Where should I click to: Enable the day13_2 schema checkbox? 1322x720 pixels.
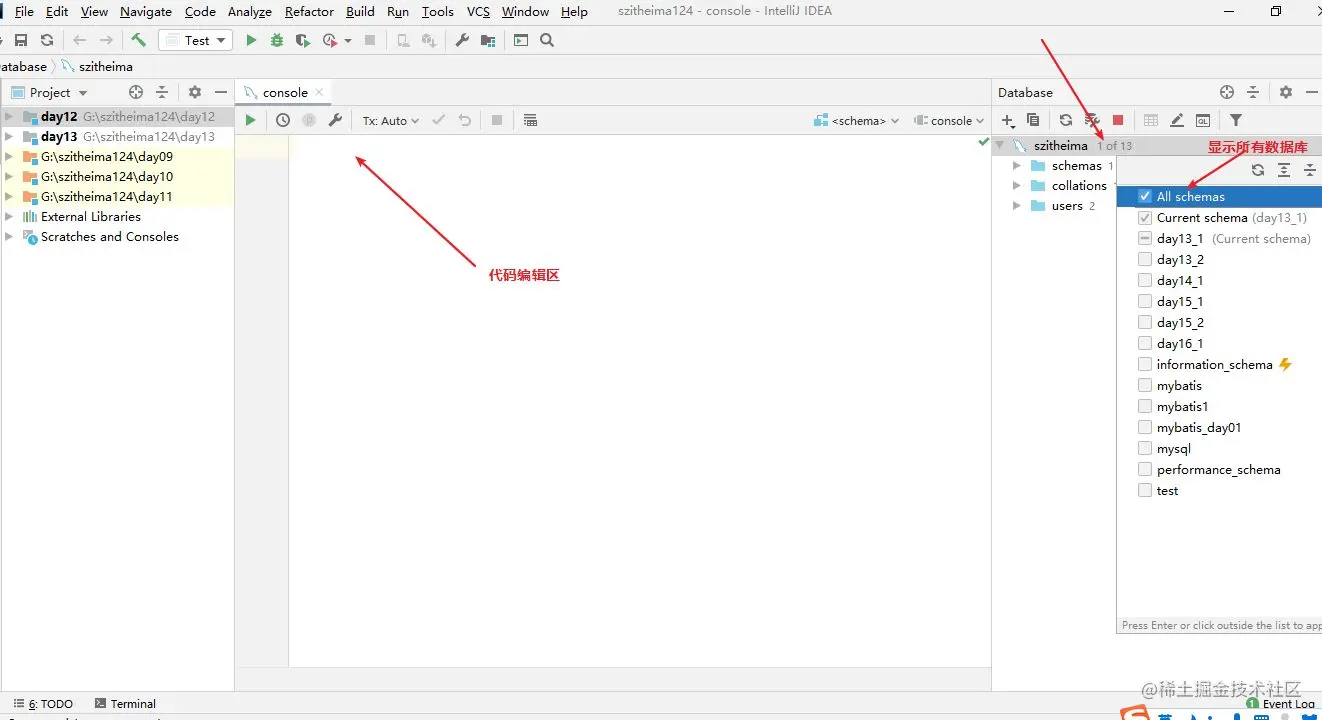(x=1145, y=260)
